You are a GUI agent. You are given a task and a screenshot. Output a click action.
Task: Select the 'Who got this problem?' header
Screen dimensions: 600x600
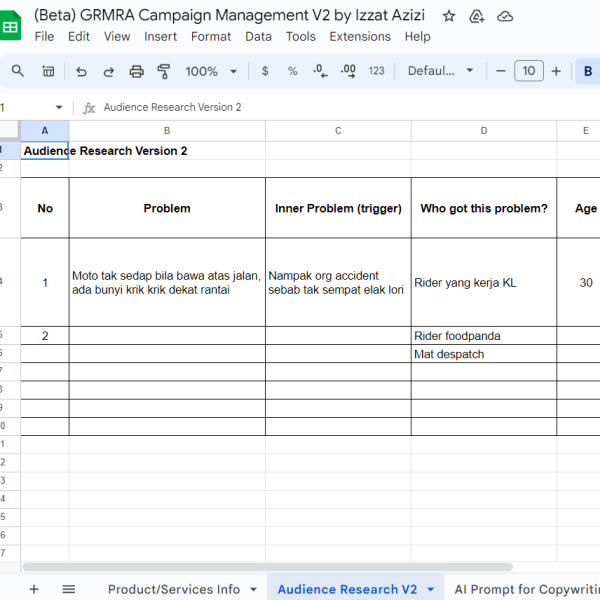tap(484, 208)
